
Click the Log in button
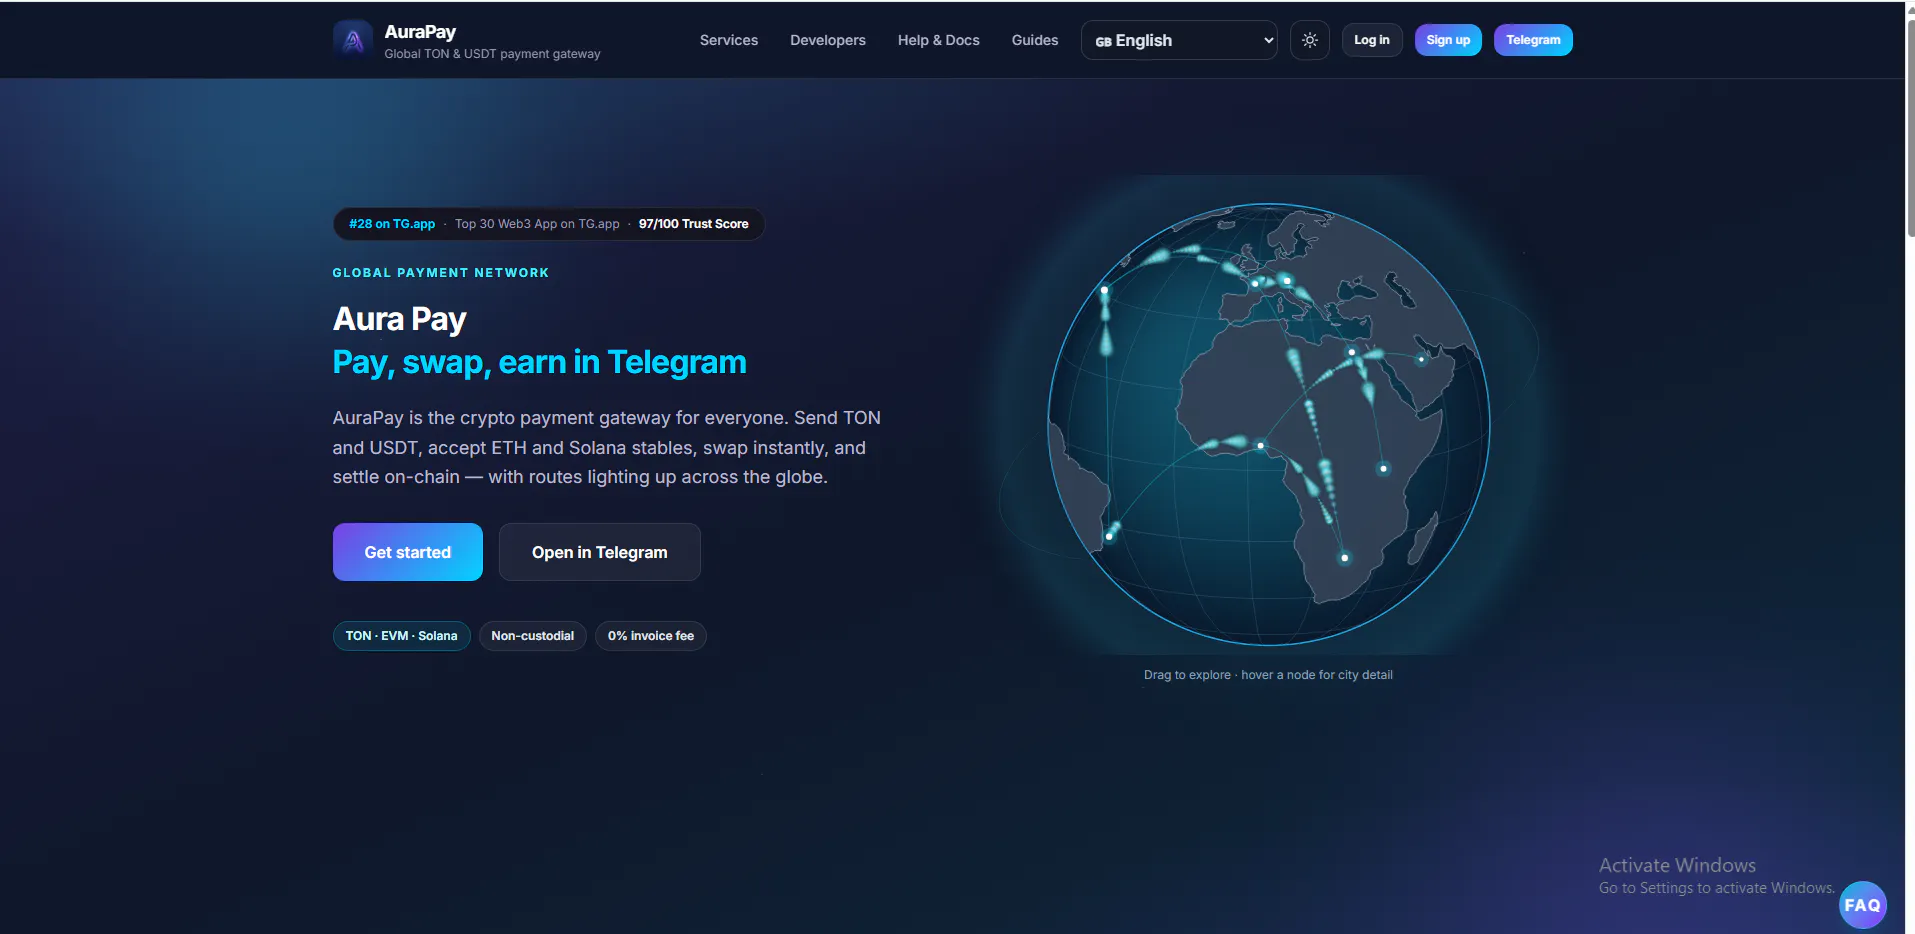click(1372, 40)
